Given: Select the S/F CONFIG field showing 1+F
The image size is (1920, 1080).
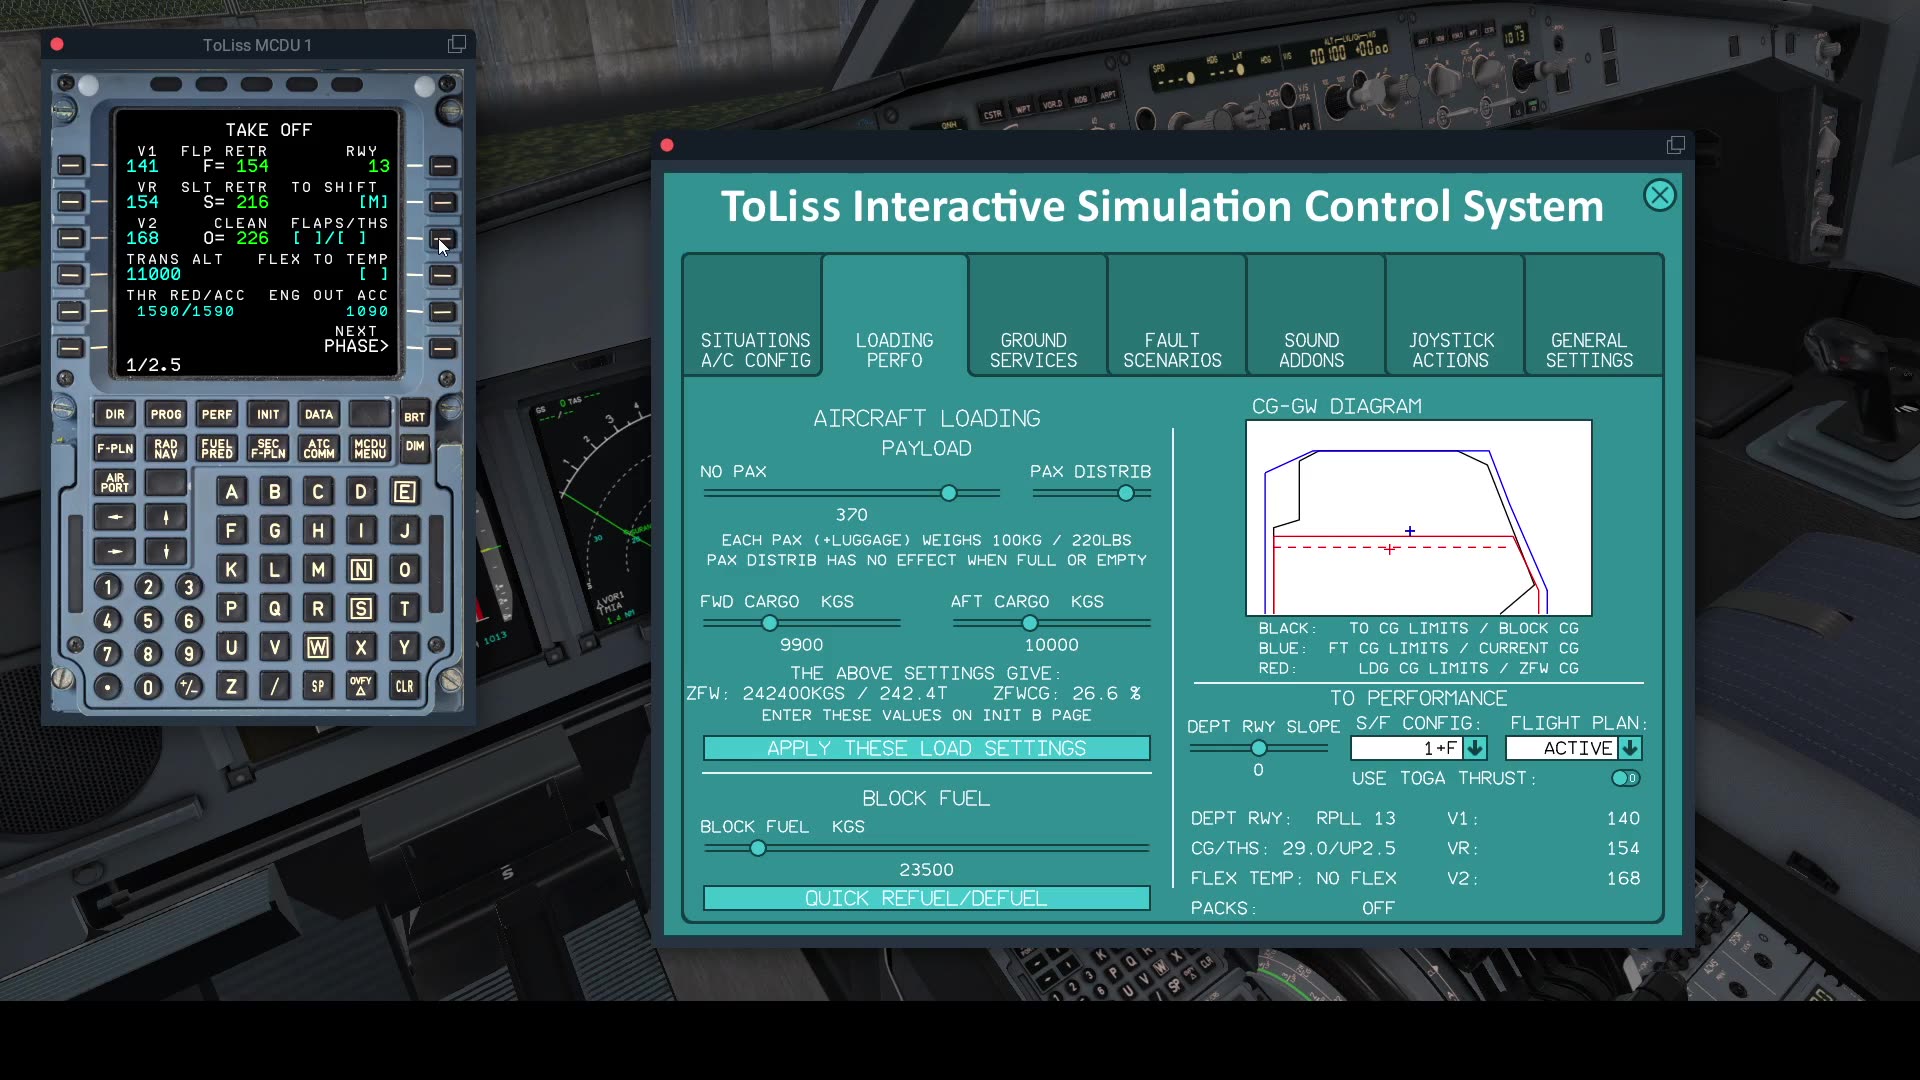Looking at the screenshot, I should tap(1407, 748).
